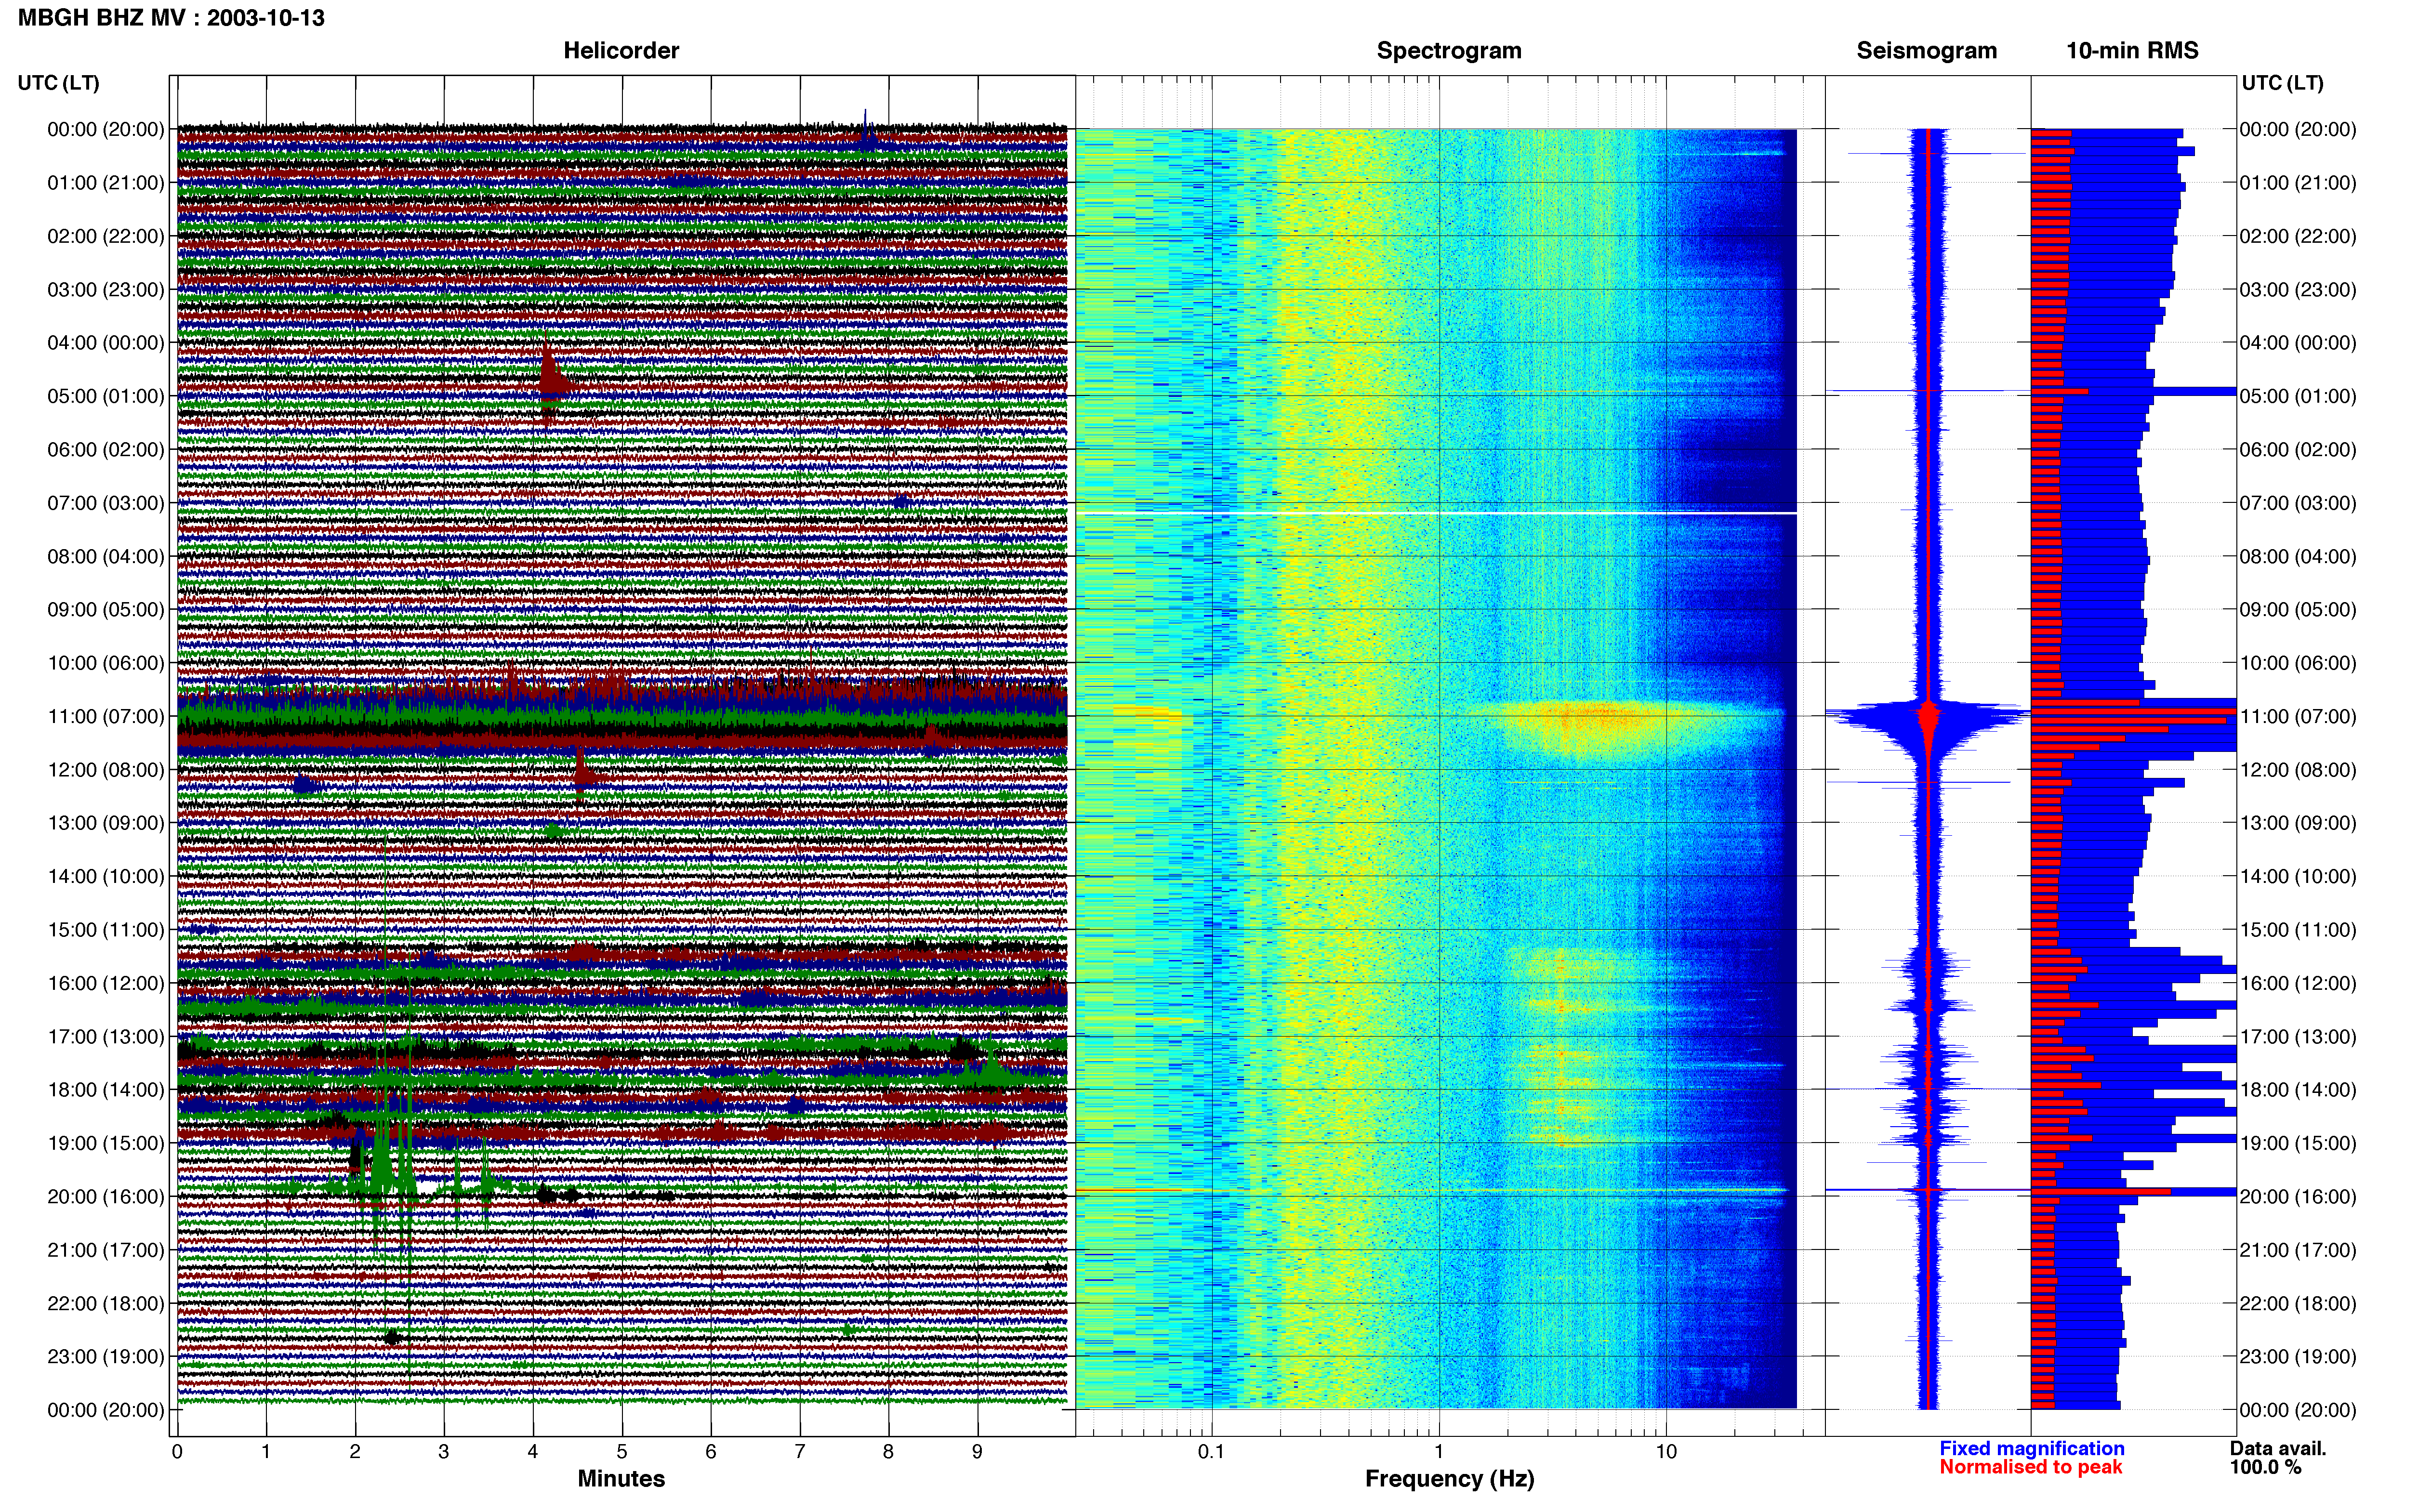Click the right-side time label '11:00 (07:00)'
Viewport: 2418px width, 1512px height.
[2298, 717]
